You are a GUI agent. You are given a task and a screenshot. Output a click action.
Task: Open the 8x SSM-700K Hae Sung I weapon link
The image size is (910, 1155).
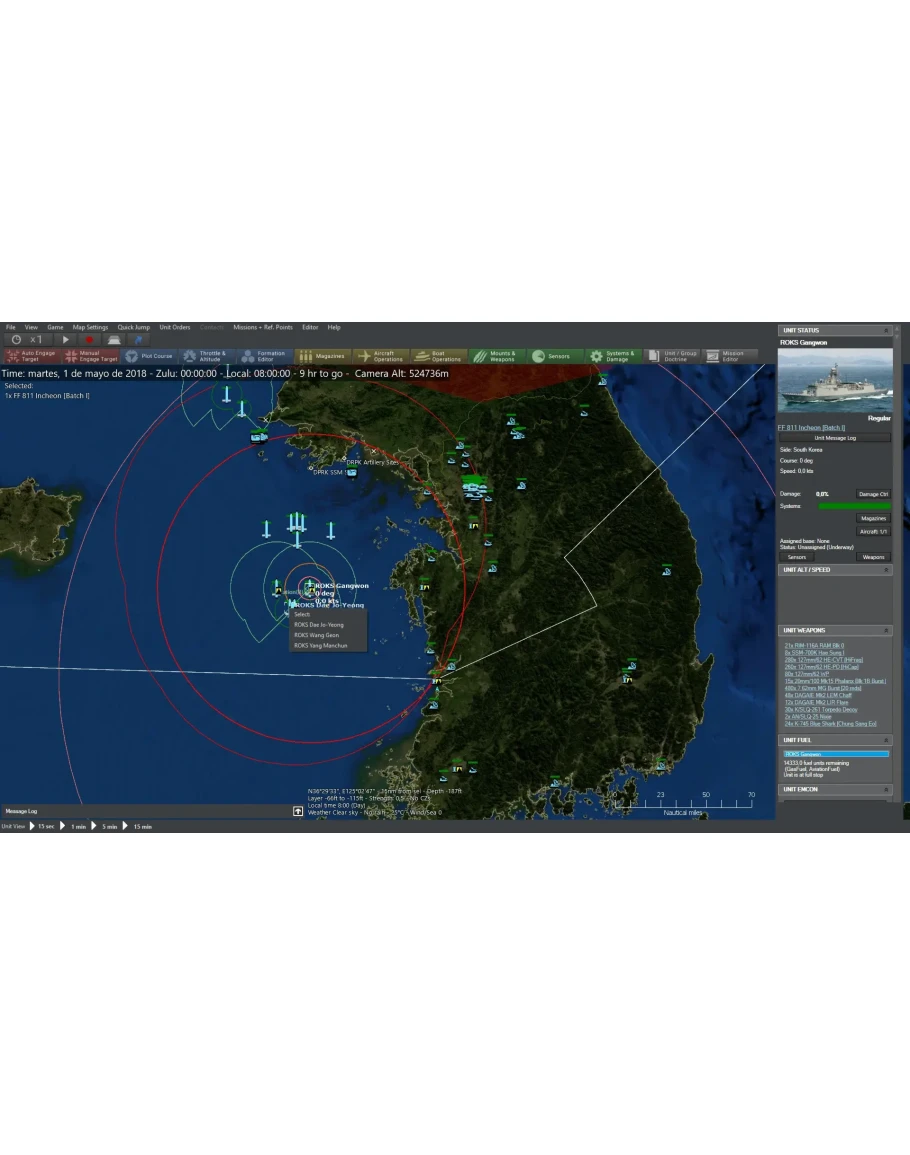coord(814,653)
